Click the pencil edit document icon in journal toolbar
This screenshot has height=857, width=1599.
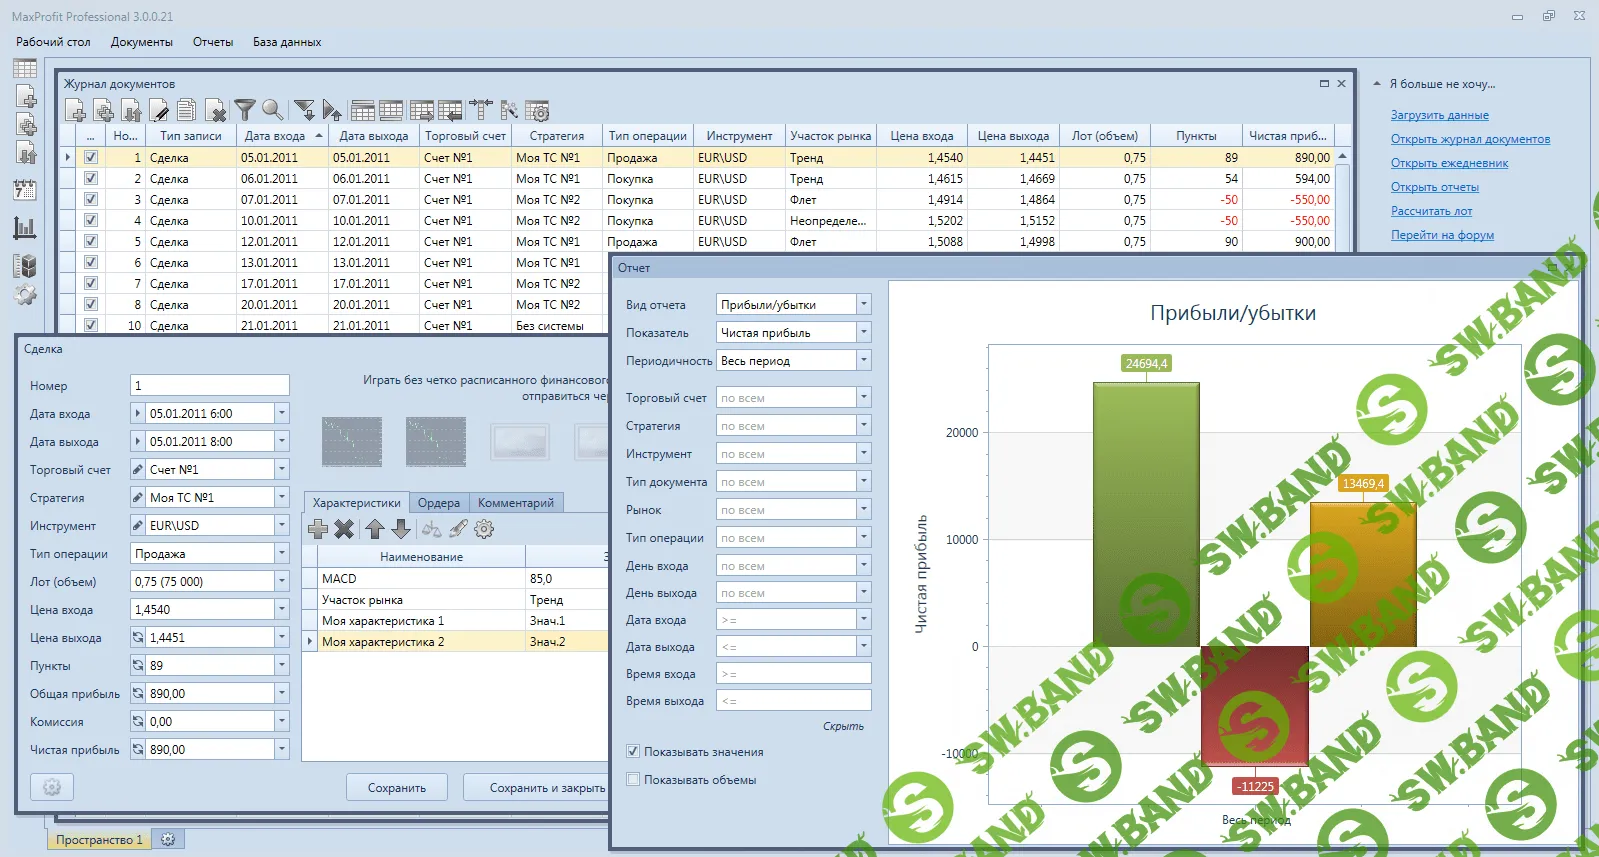click(159, 110)
